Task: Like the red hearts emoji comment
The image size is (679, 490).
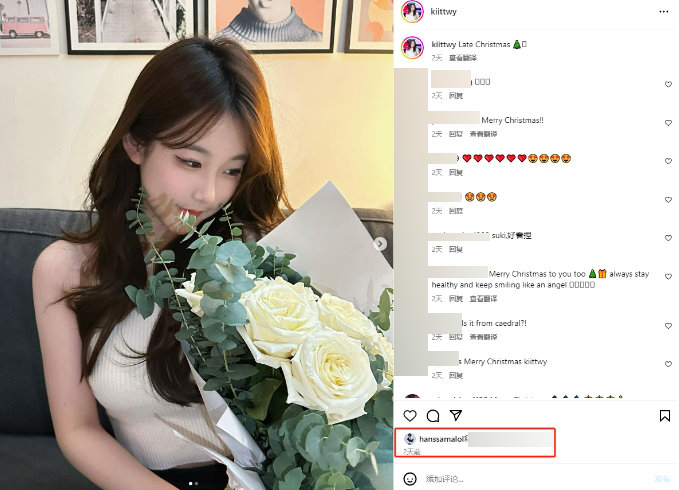Action: coord(668,161)
